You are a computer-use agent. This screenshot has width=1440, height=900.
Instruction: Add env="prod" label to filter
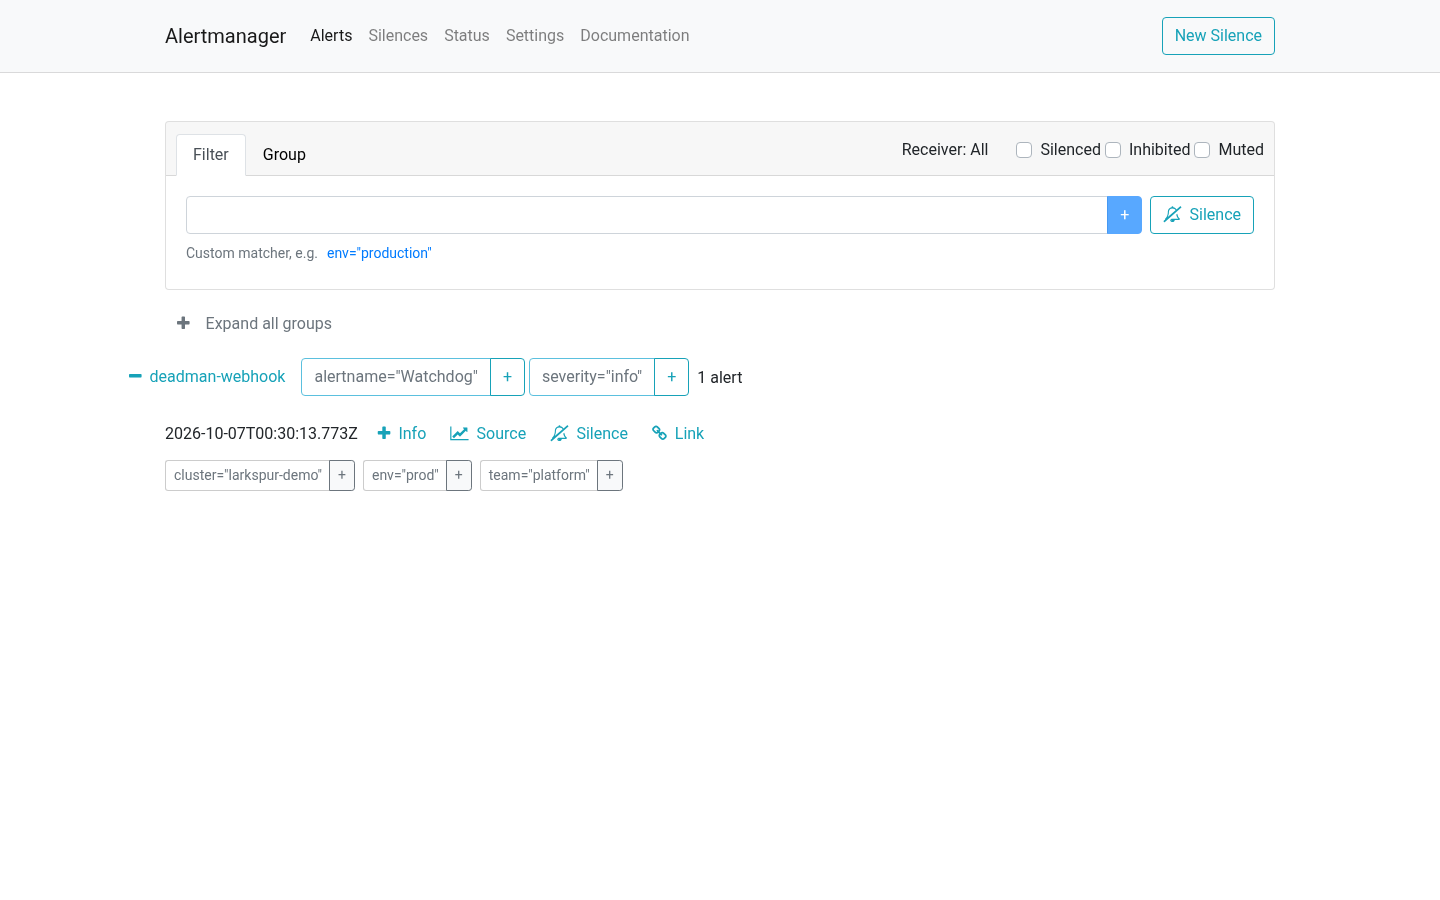(459, 475)
